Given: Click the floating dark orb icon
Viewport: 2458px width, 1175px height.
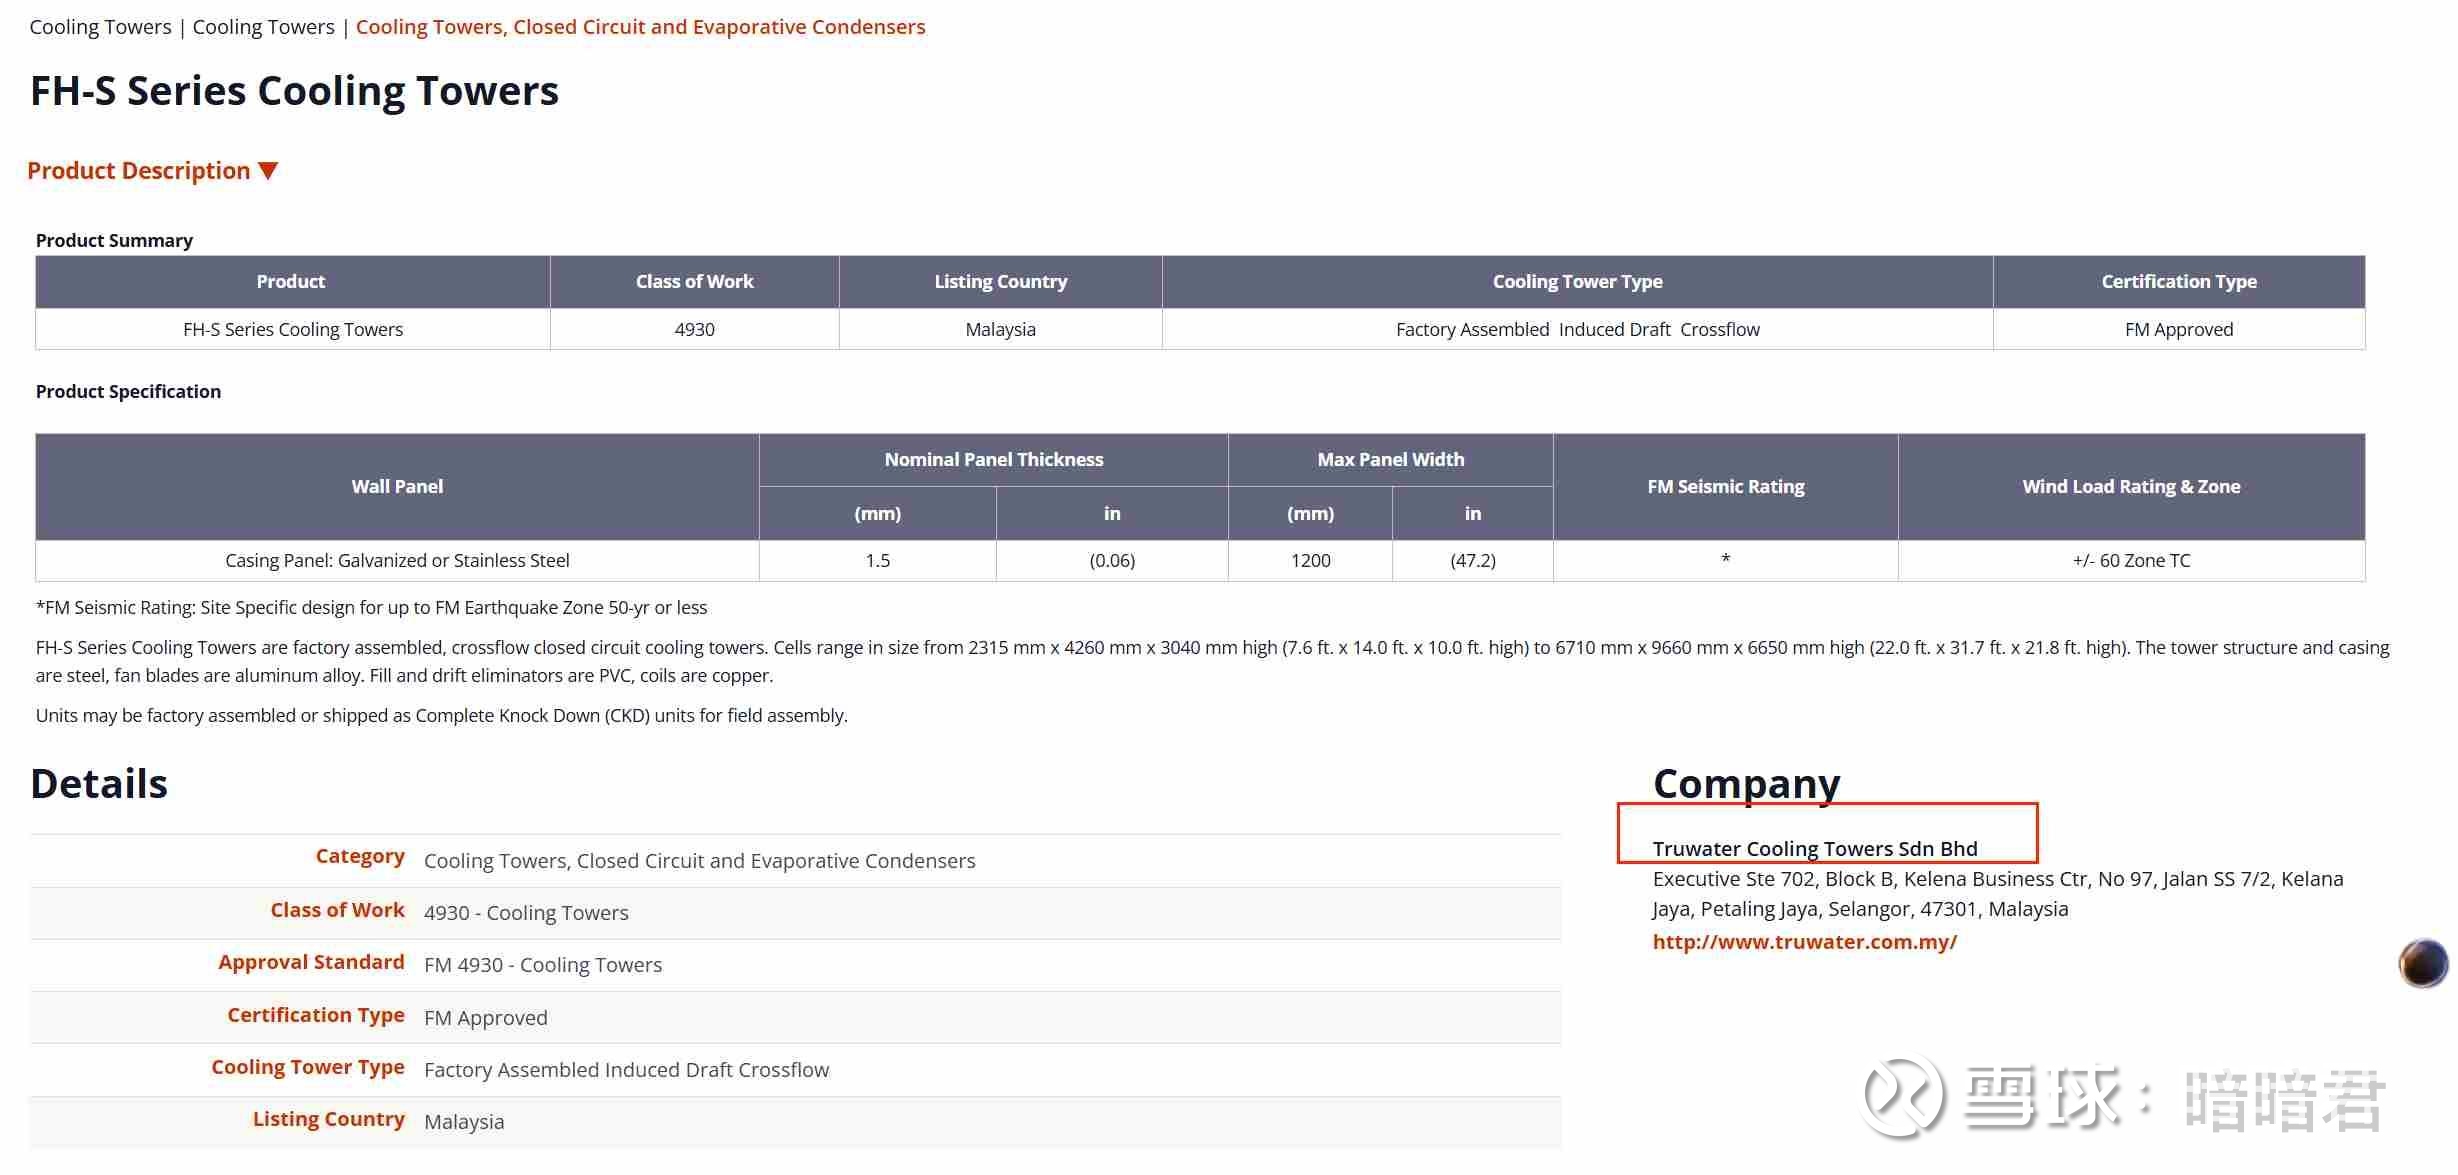Looking at the screenshot, I should [x=2422, y=963].
